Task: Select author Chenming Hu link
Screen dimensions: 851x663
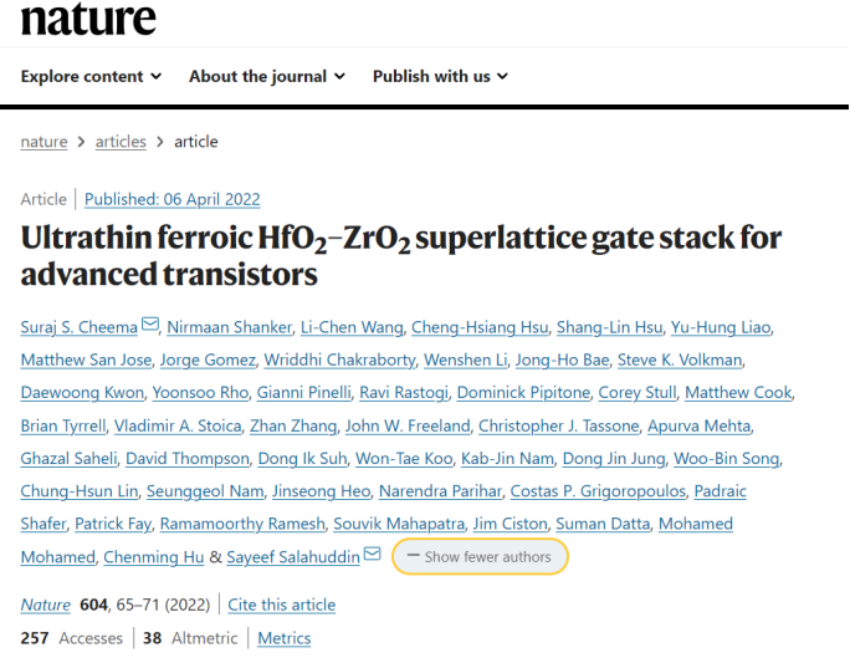Action: coord(154,557)
